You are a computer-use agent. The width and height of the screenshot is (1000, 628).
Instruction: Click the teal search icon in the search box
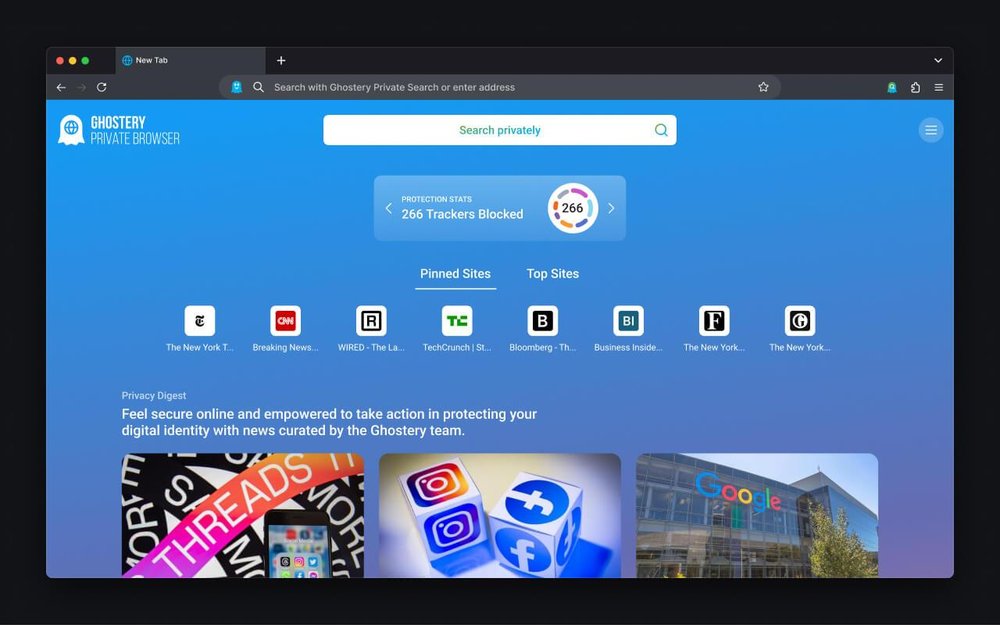[x=661, y=130]
